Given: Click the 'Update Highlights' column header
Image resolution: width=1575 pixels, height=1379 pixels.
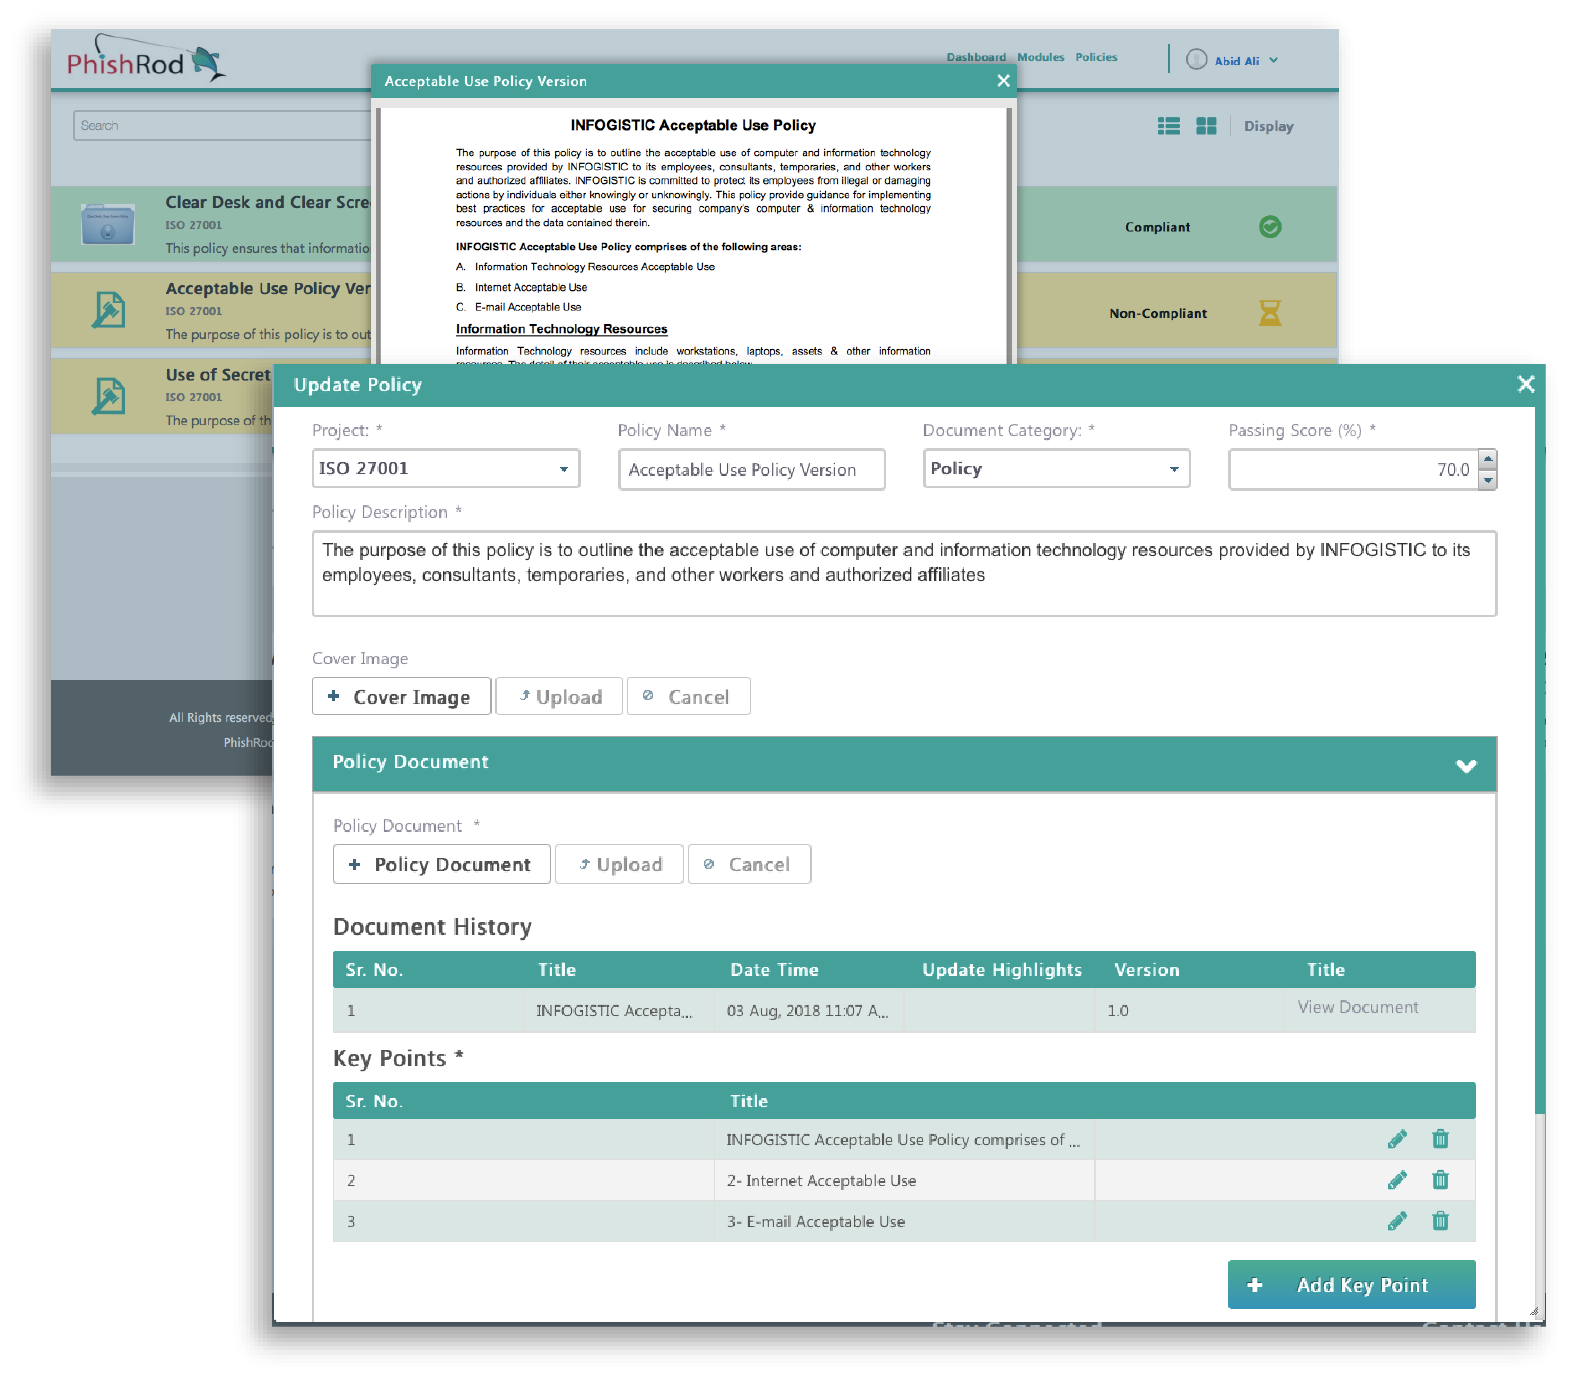Looking at the screenshot, I should (x=1001, y=970).
